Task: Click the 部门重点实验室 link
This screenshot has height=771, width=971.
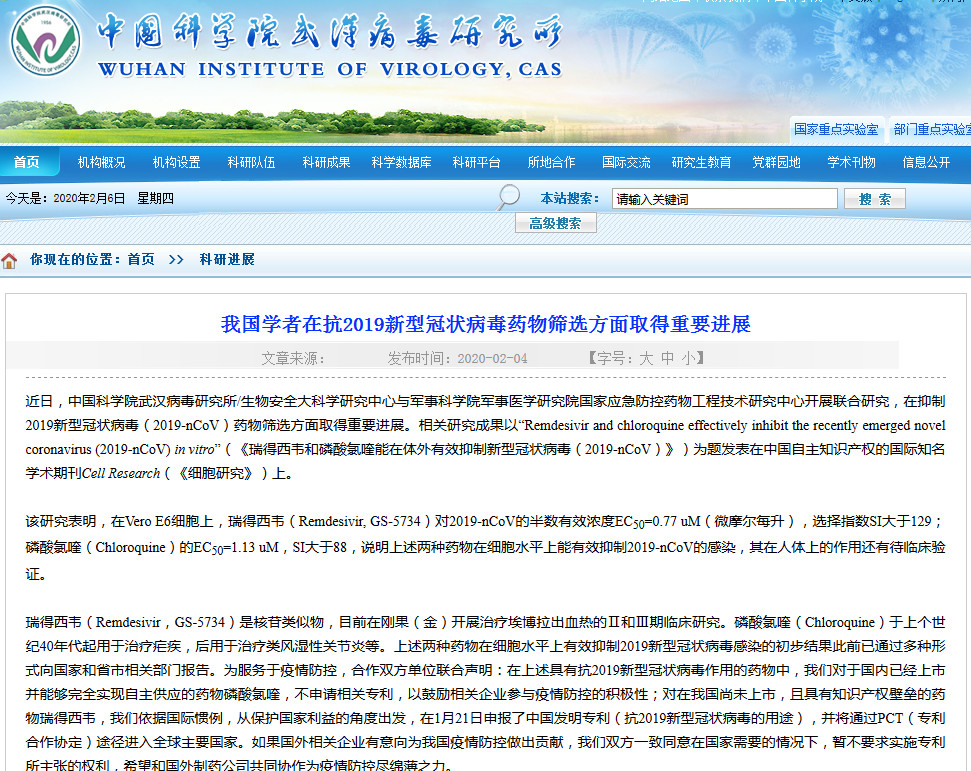Action: tap(931, 129)
